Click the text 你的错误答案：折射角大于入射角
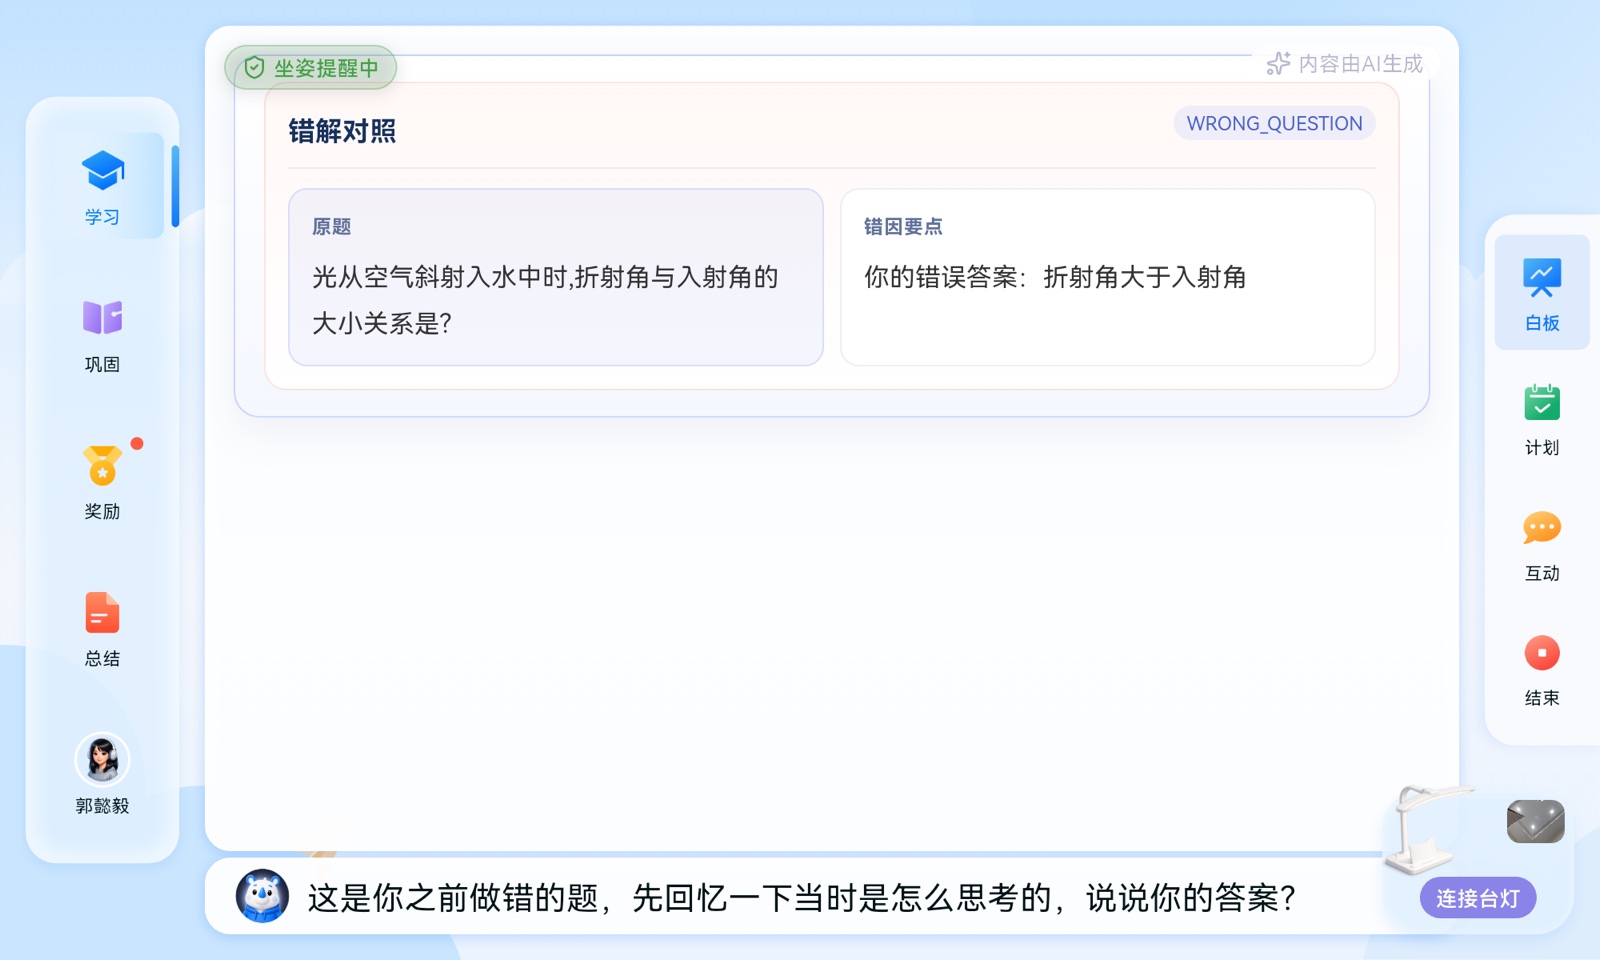The image size is (1600, 960). 1055,277
